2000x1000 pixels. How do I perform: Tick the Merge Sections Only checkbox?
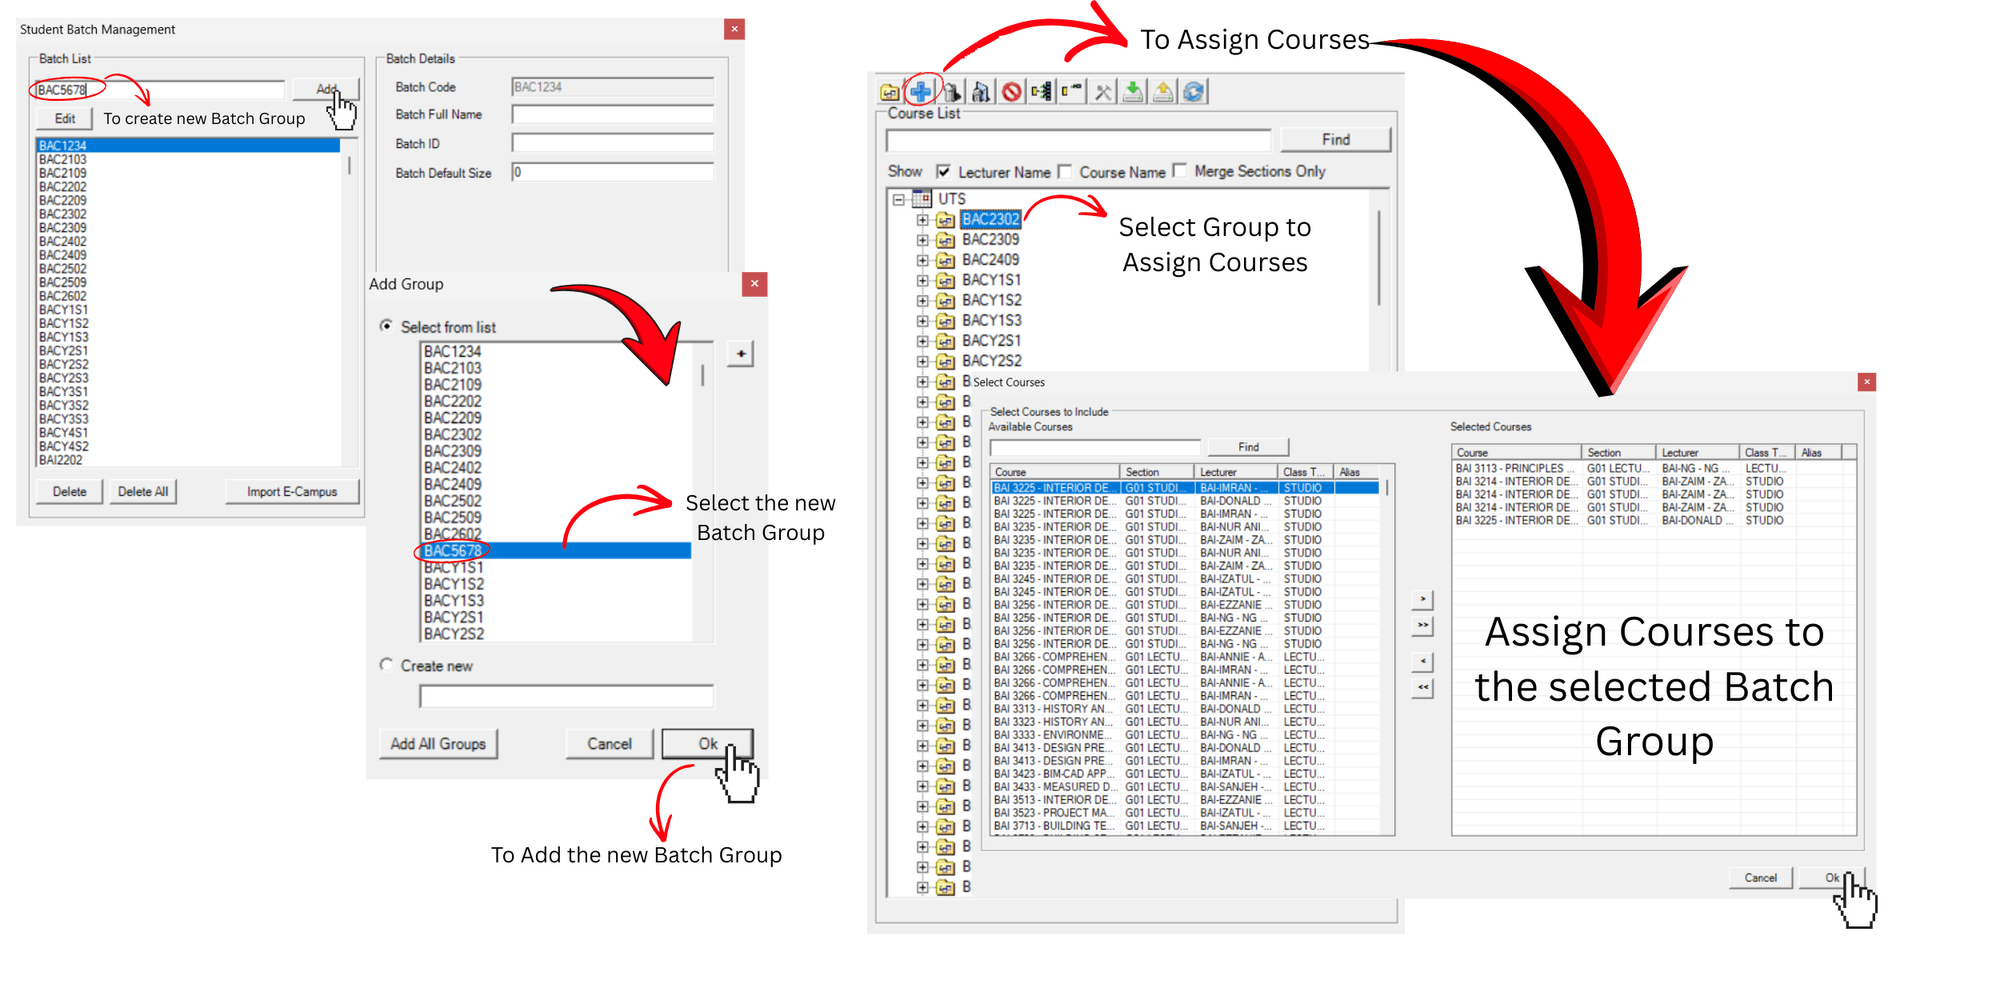[1180, 171]
